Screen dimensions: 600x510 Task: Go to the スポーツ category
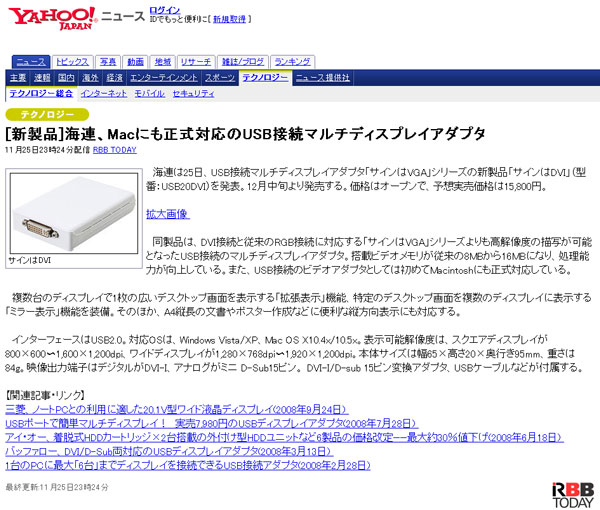(220, 78)
